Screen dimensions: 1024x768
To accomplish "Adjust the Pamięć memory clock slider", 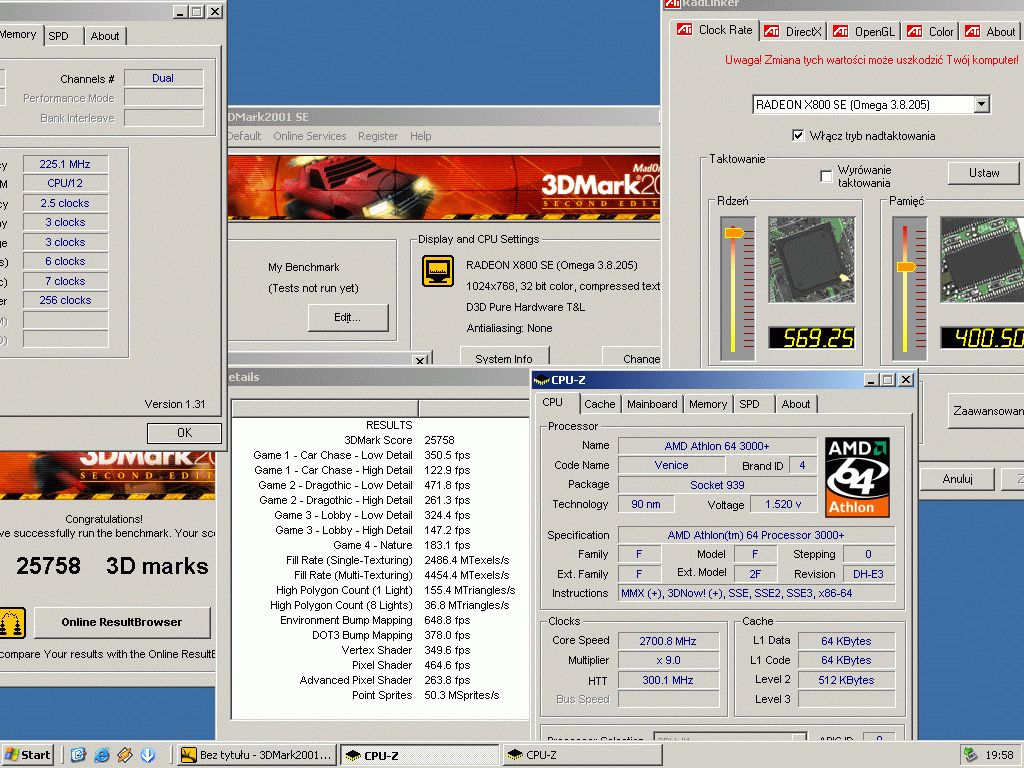I will click(906, 266).
